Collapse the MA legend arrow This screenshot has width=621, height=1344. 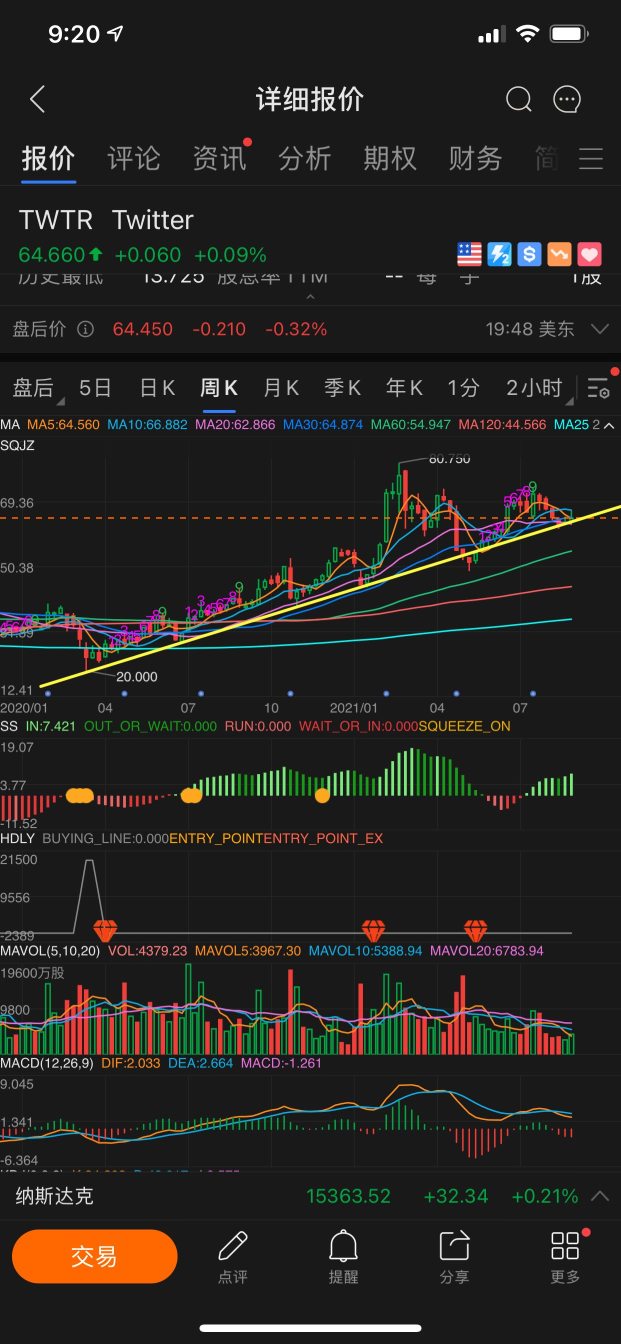pyautogui.click(x=611, y=425)
